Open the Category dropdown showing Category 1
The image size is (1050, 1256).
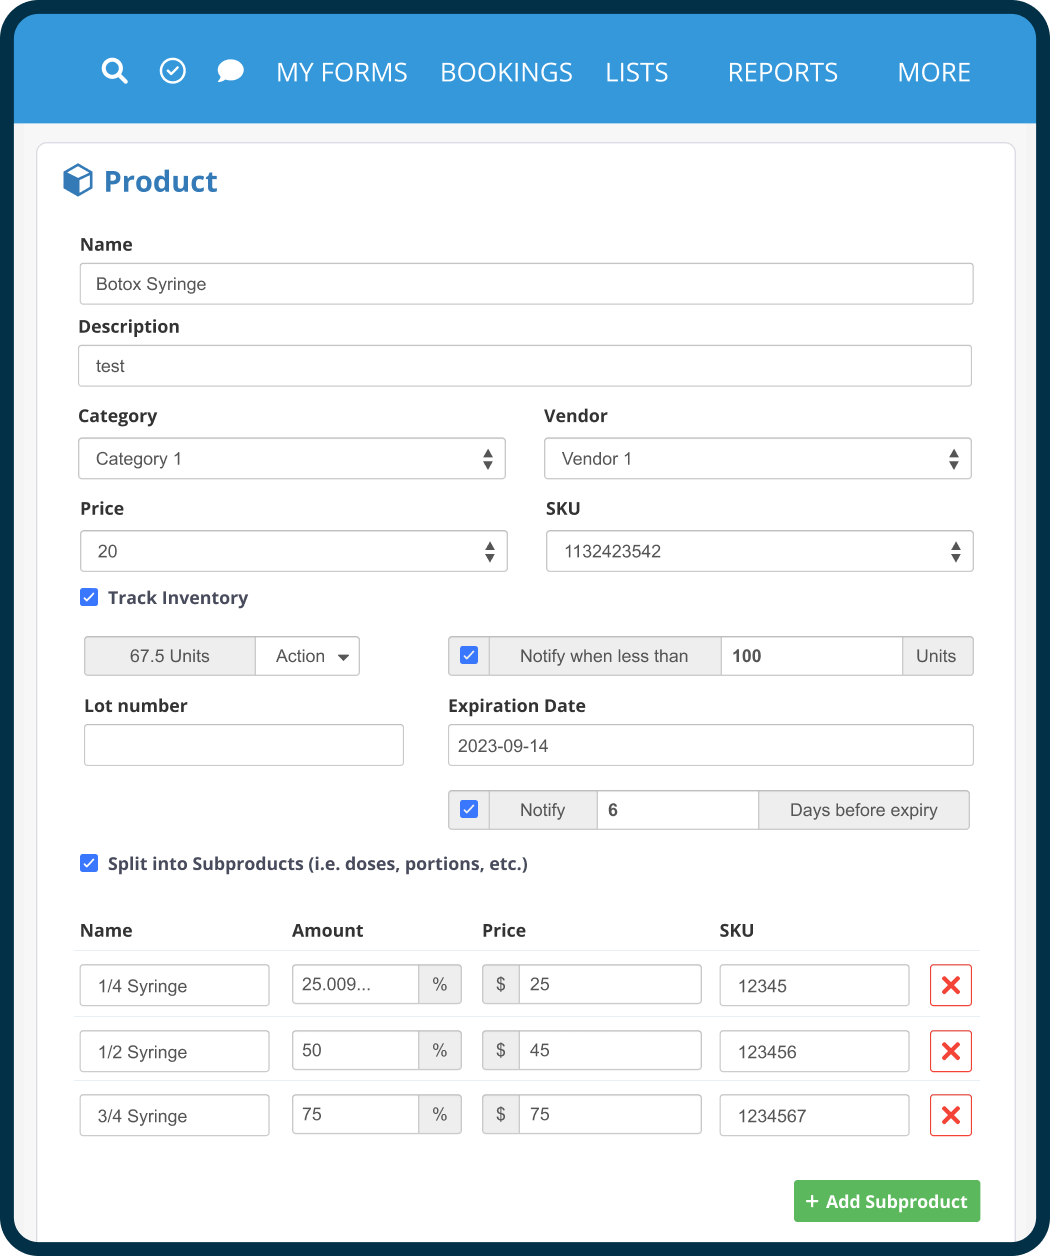click(291, 458)
